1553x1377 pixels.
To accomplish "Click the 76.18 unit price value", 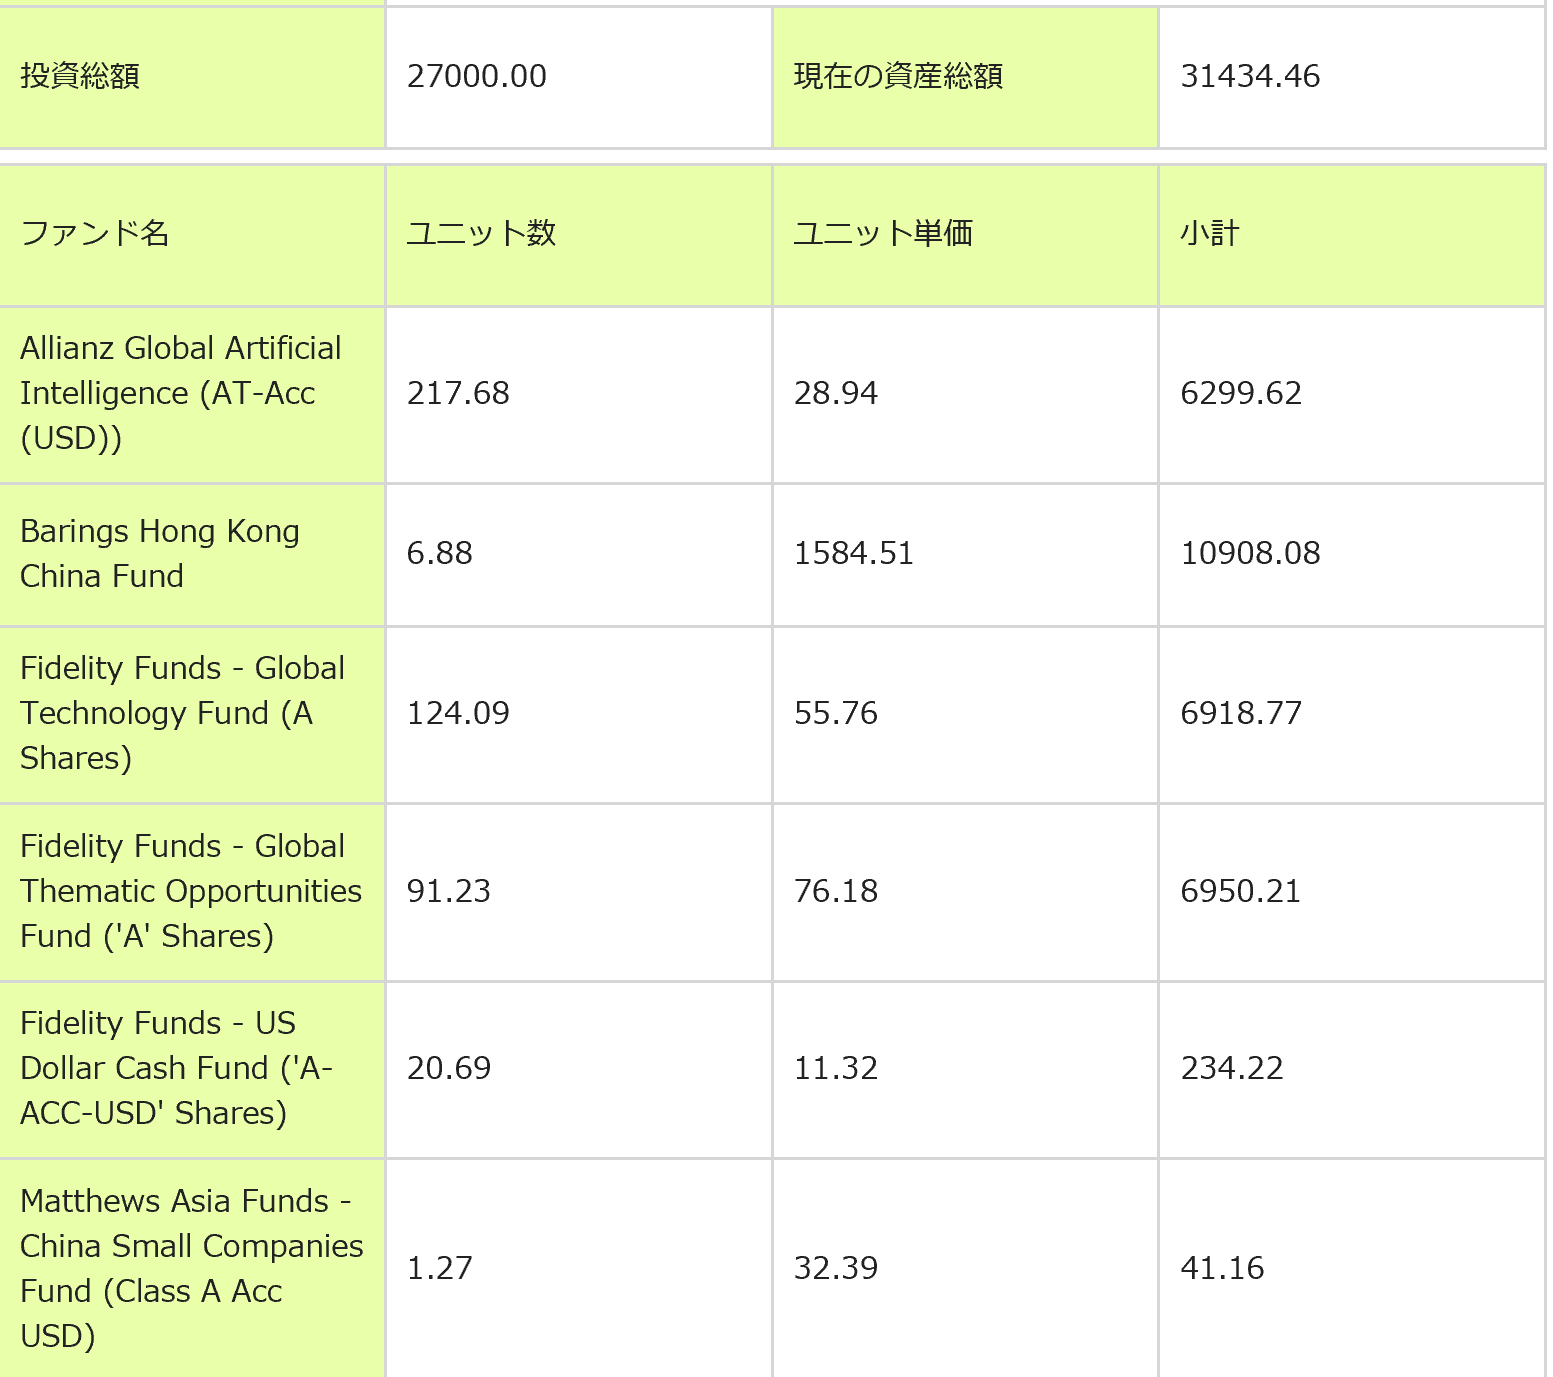I will pyautogui.click(x=835, y=891).
